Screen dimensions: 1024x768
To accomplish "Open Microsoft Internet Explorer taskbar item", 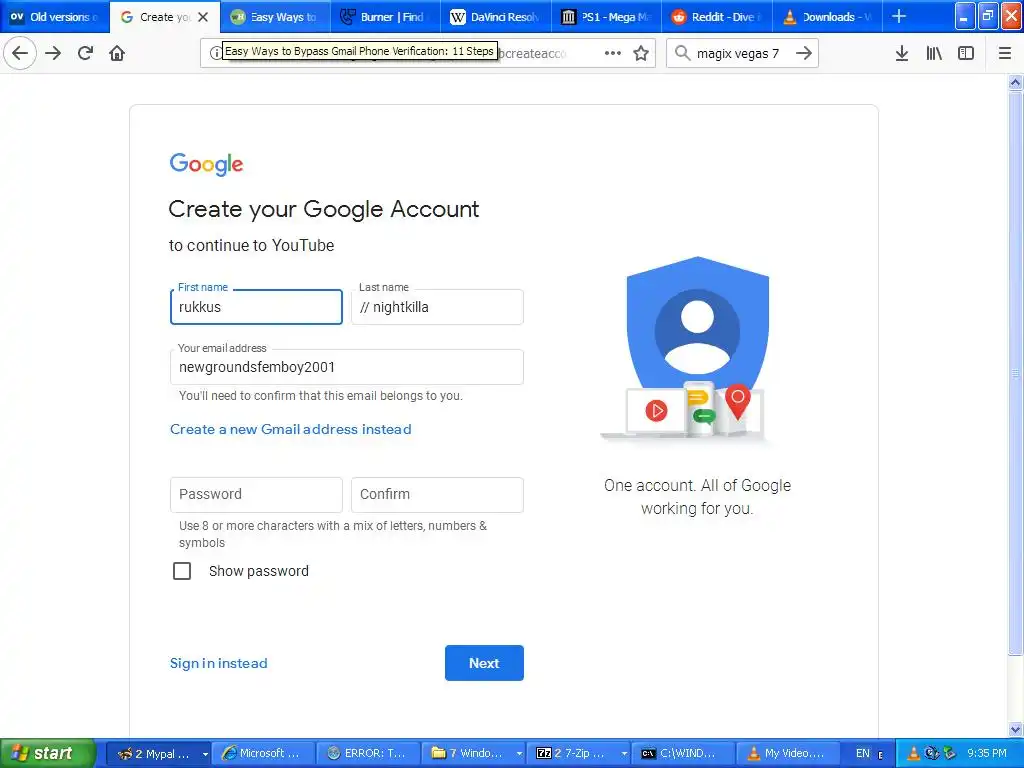I will (x=264, y=754).
